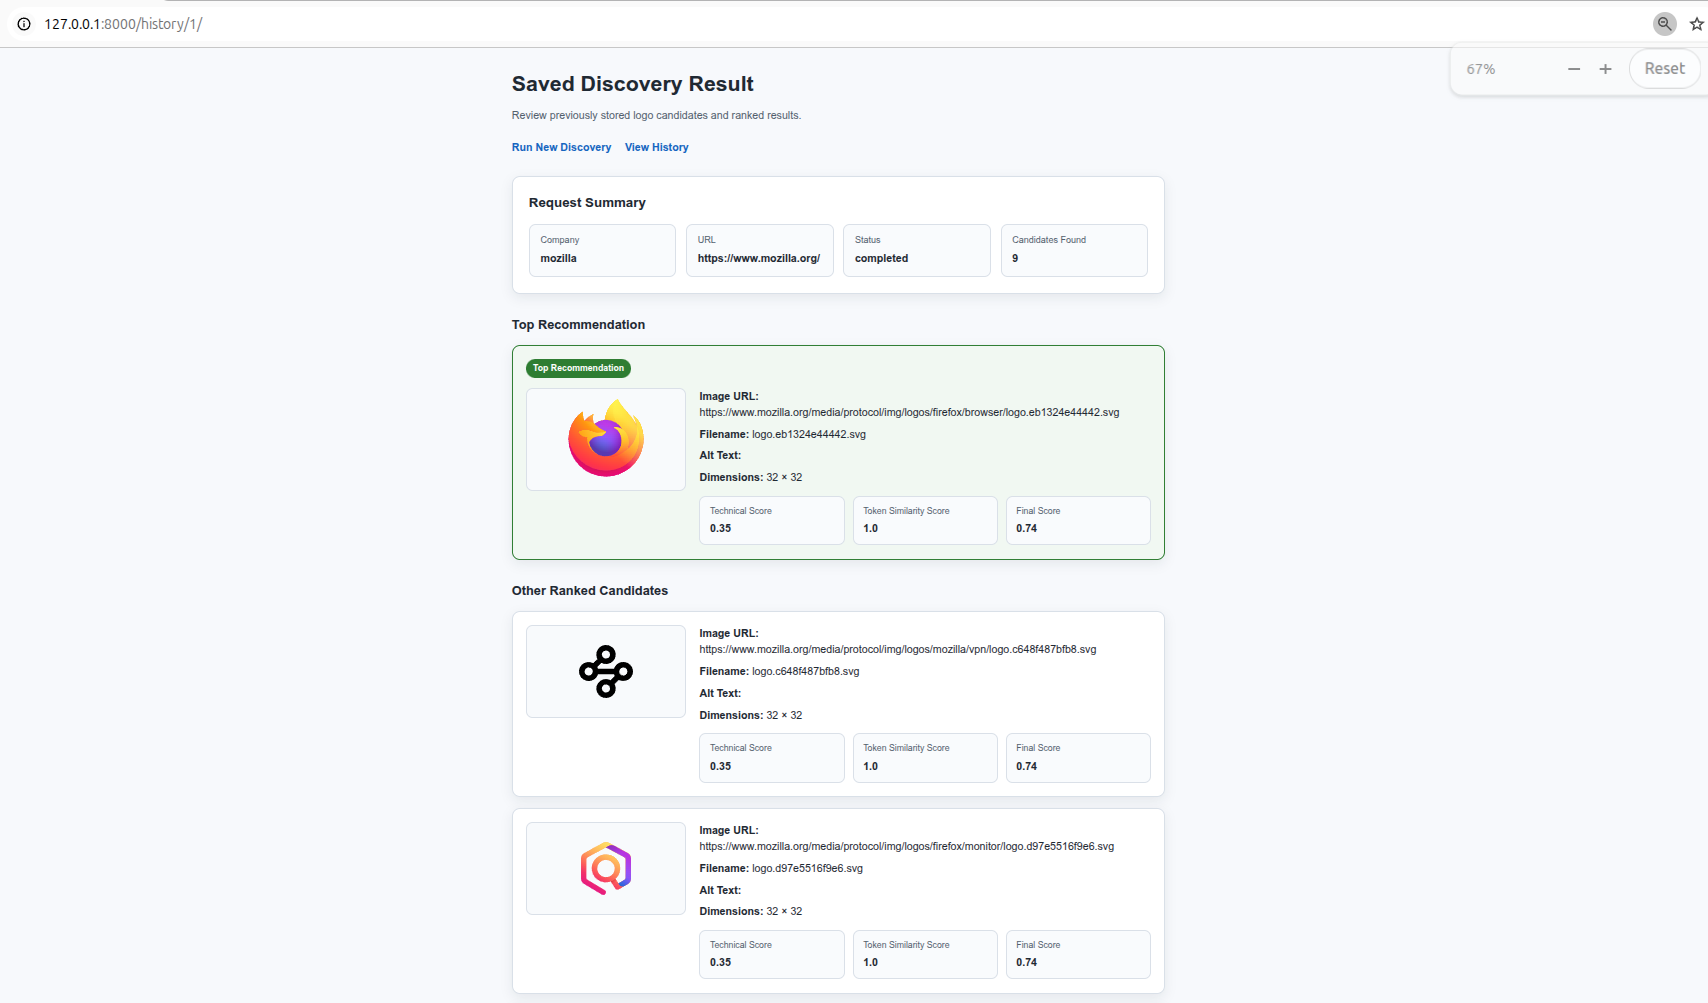Screen dimensions: 1708x1003
Task: Click the 67% zoom level text
Action: (x=1481, y=69)
